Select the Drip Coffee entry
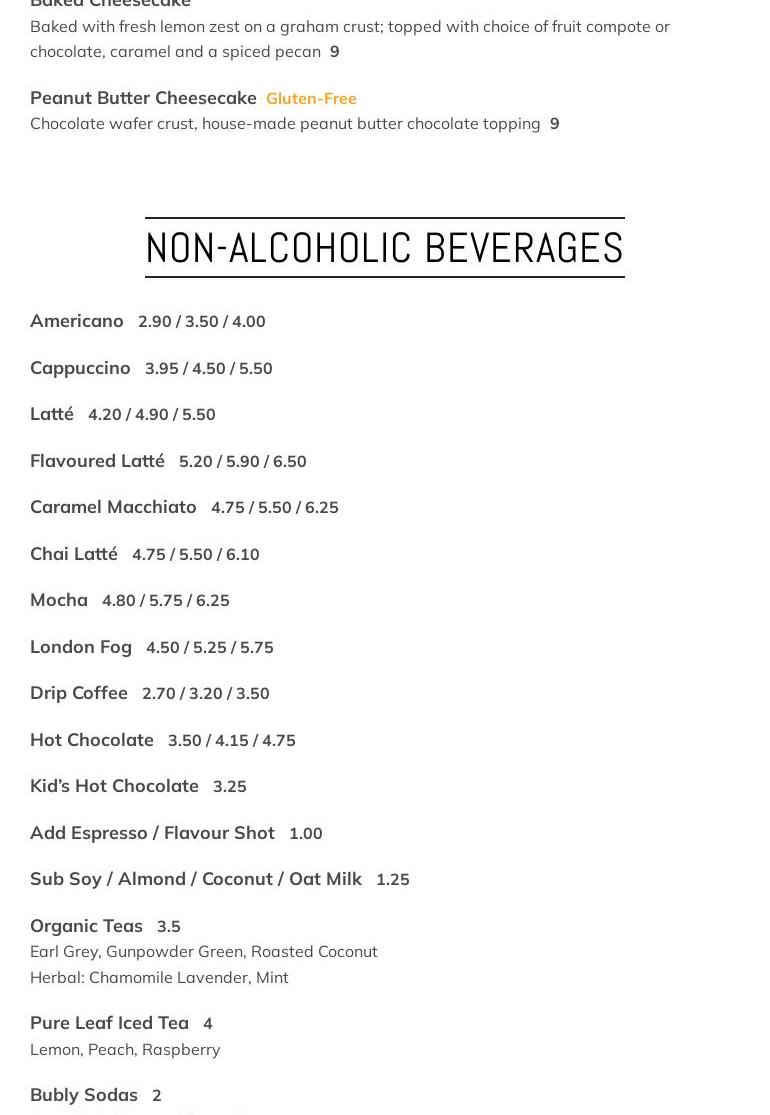 (79, 693)
